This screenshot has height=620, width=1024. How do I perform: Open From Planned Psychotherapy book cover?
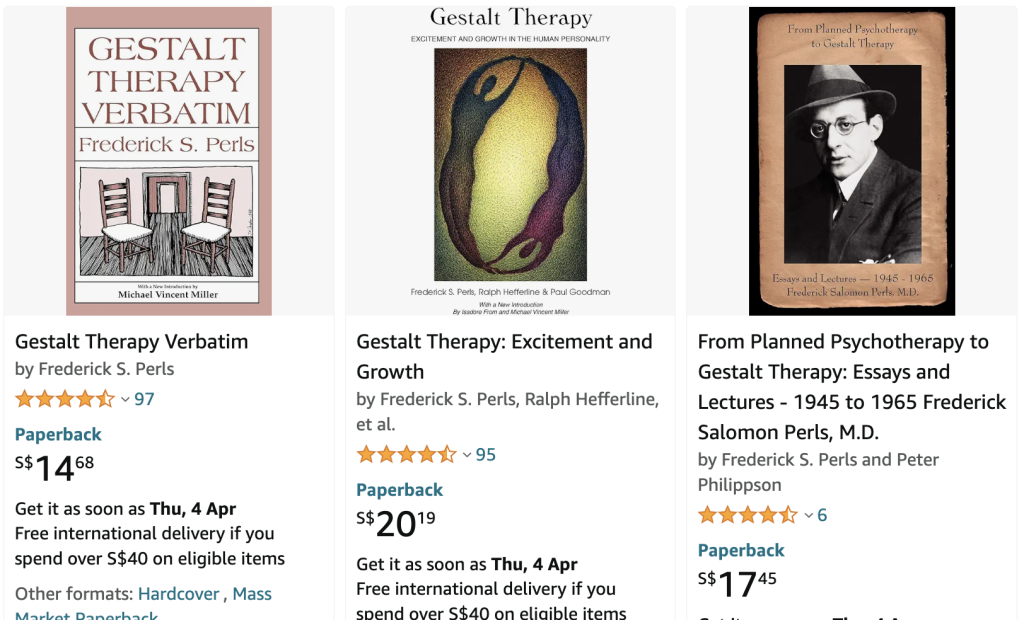pos(852,161)
